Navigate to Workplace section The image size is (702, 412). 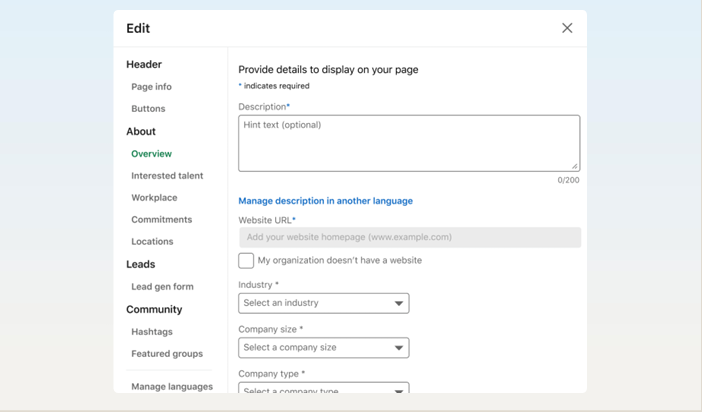coord(154,198)
